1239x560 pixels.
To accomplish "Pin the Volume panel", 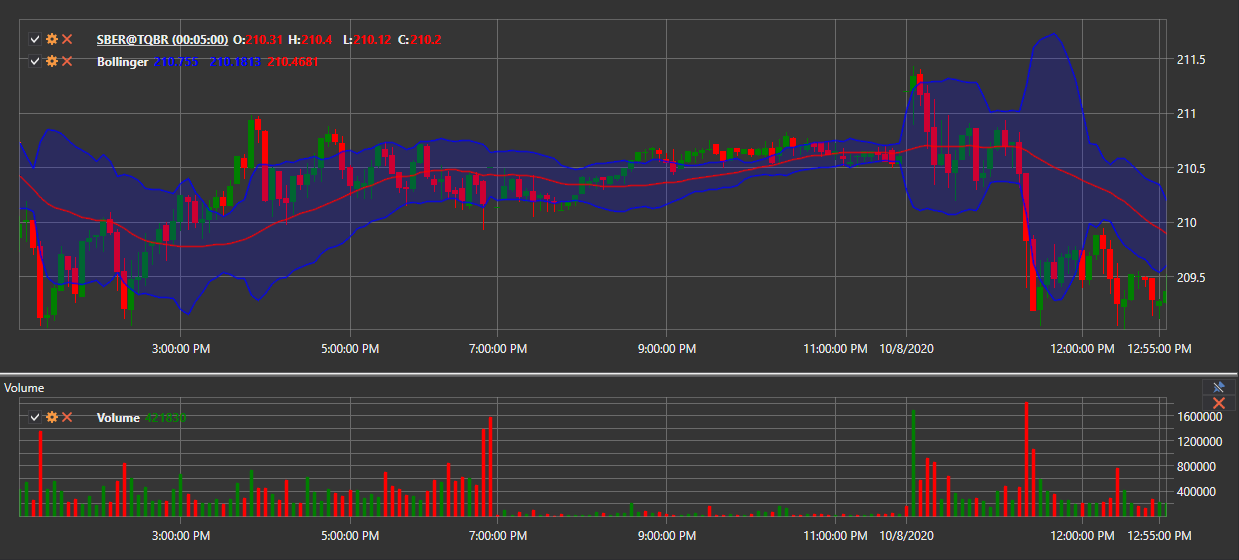I will [x=1218, y=387].
